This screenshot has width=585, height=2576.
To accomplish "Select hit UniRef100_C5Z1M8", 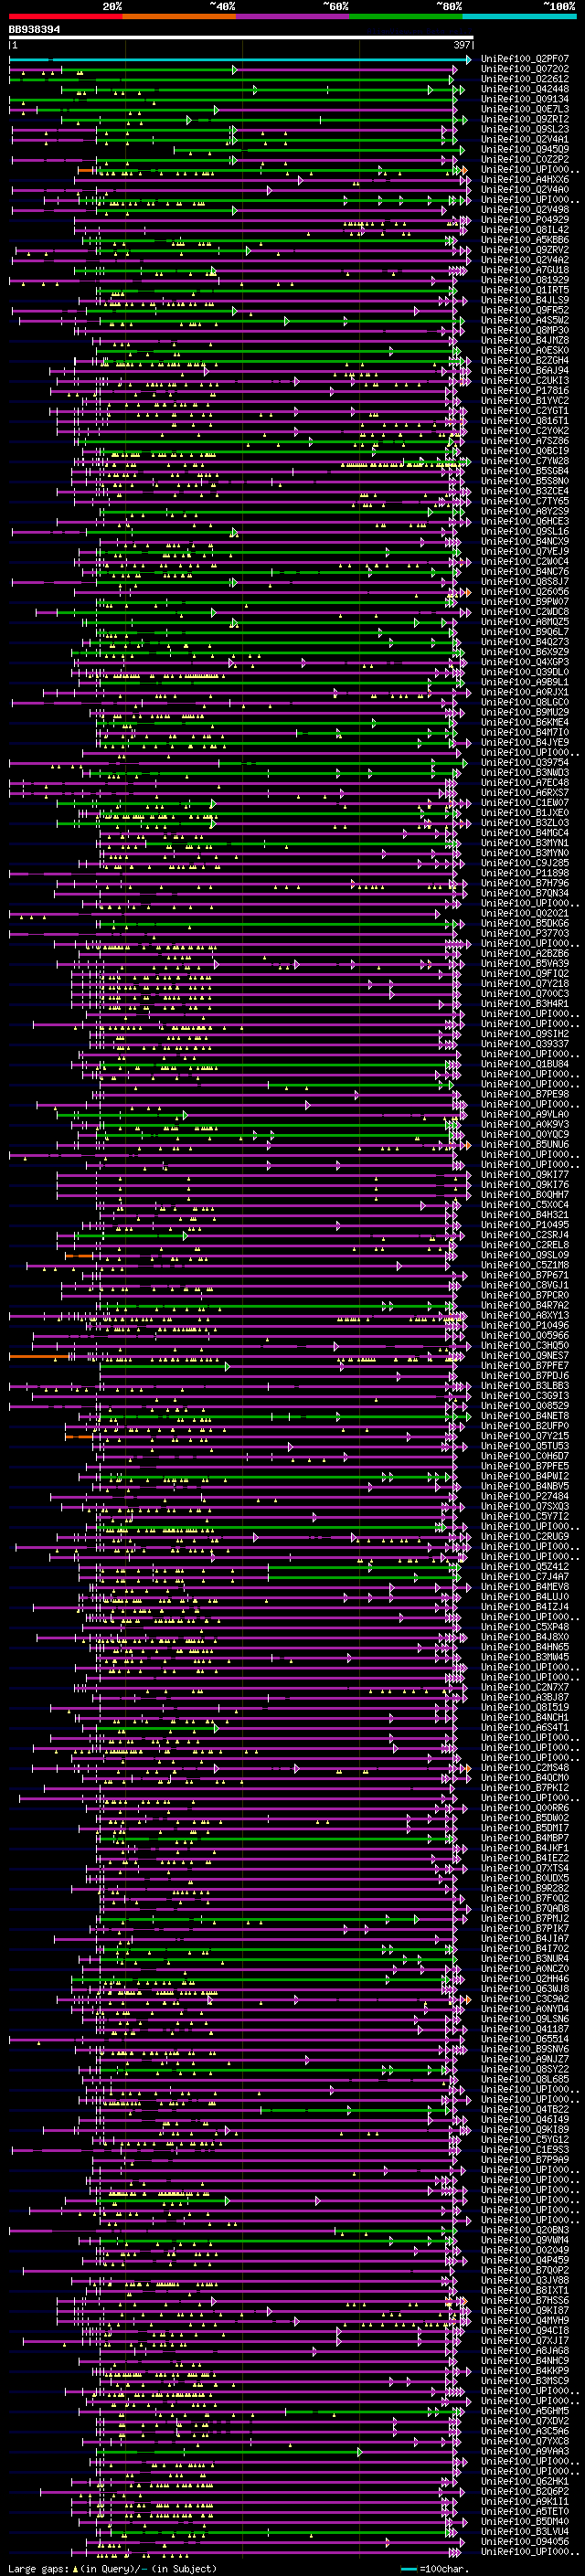I will [x=525, y=1265].
